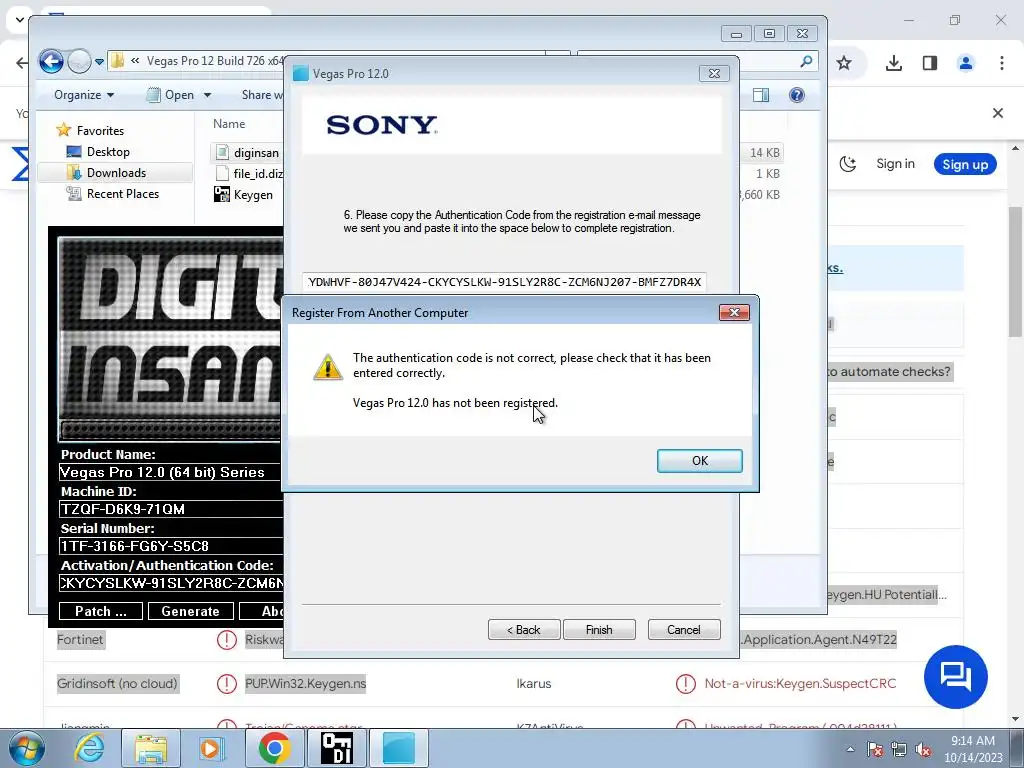
Task: Click the network tray icon
Action: pyautogui.click(x=899, y=749)
